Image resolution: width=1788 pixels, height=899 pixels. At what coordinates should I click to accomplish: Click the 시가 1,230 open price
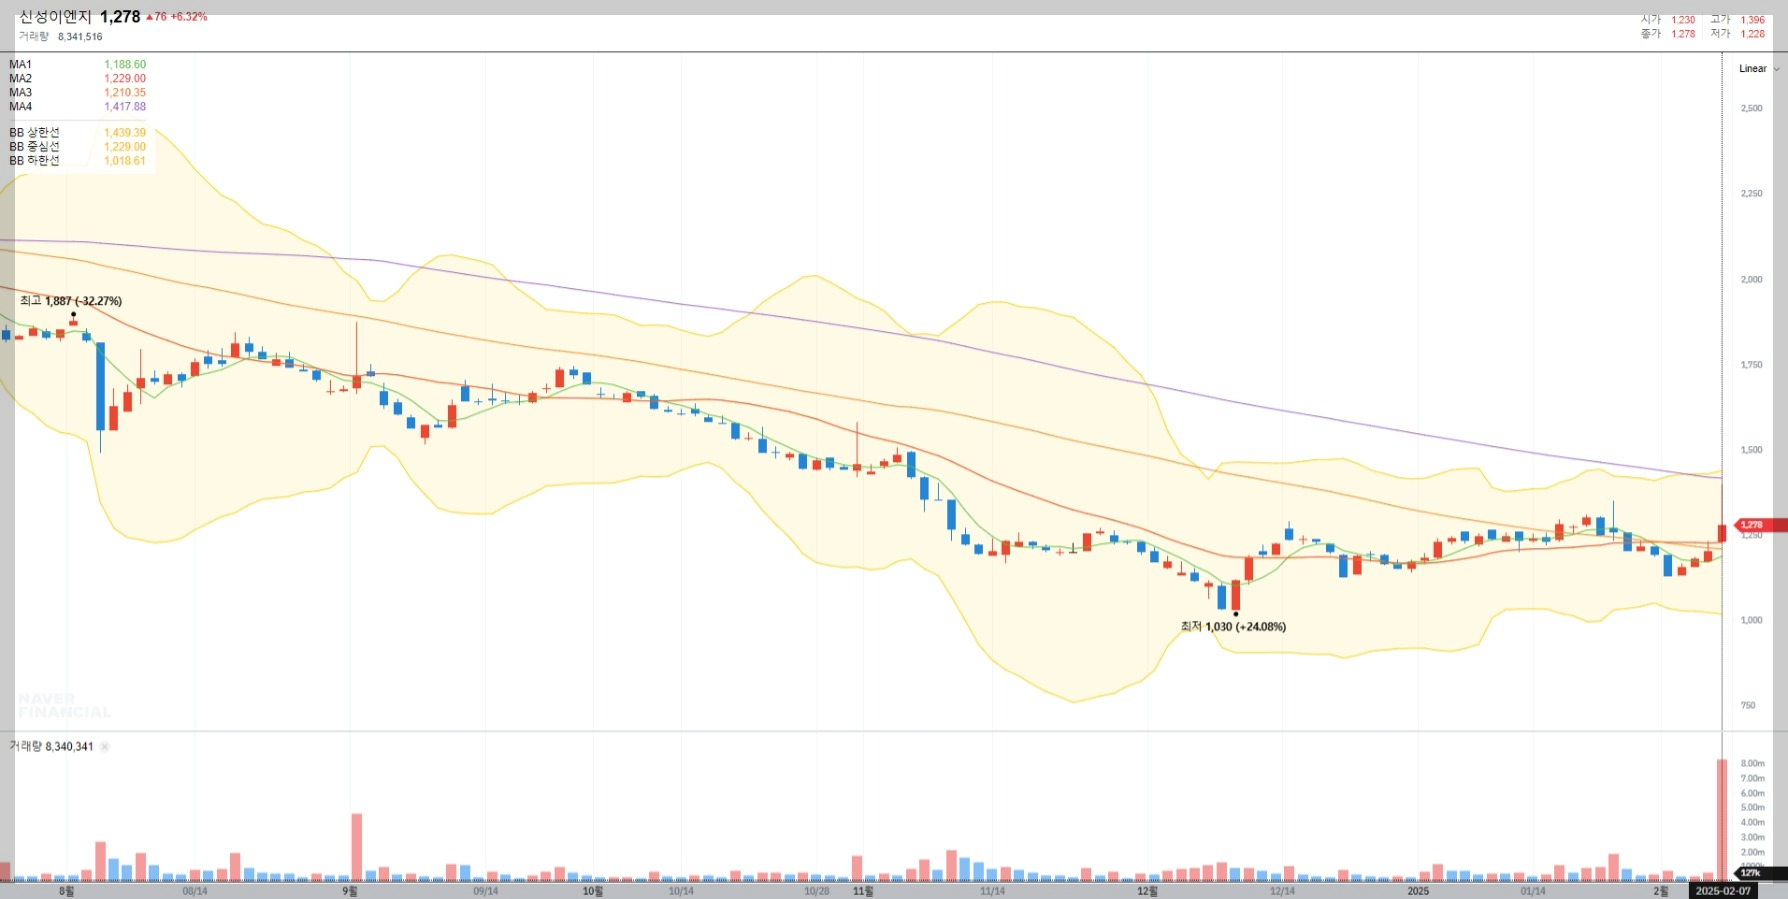click(x=1668, y=20)
